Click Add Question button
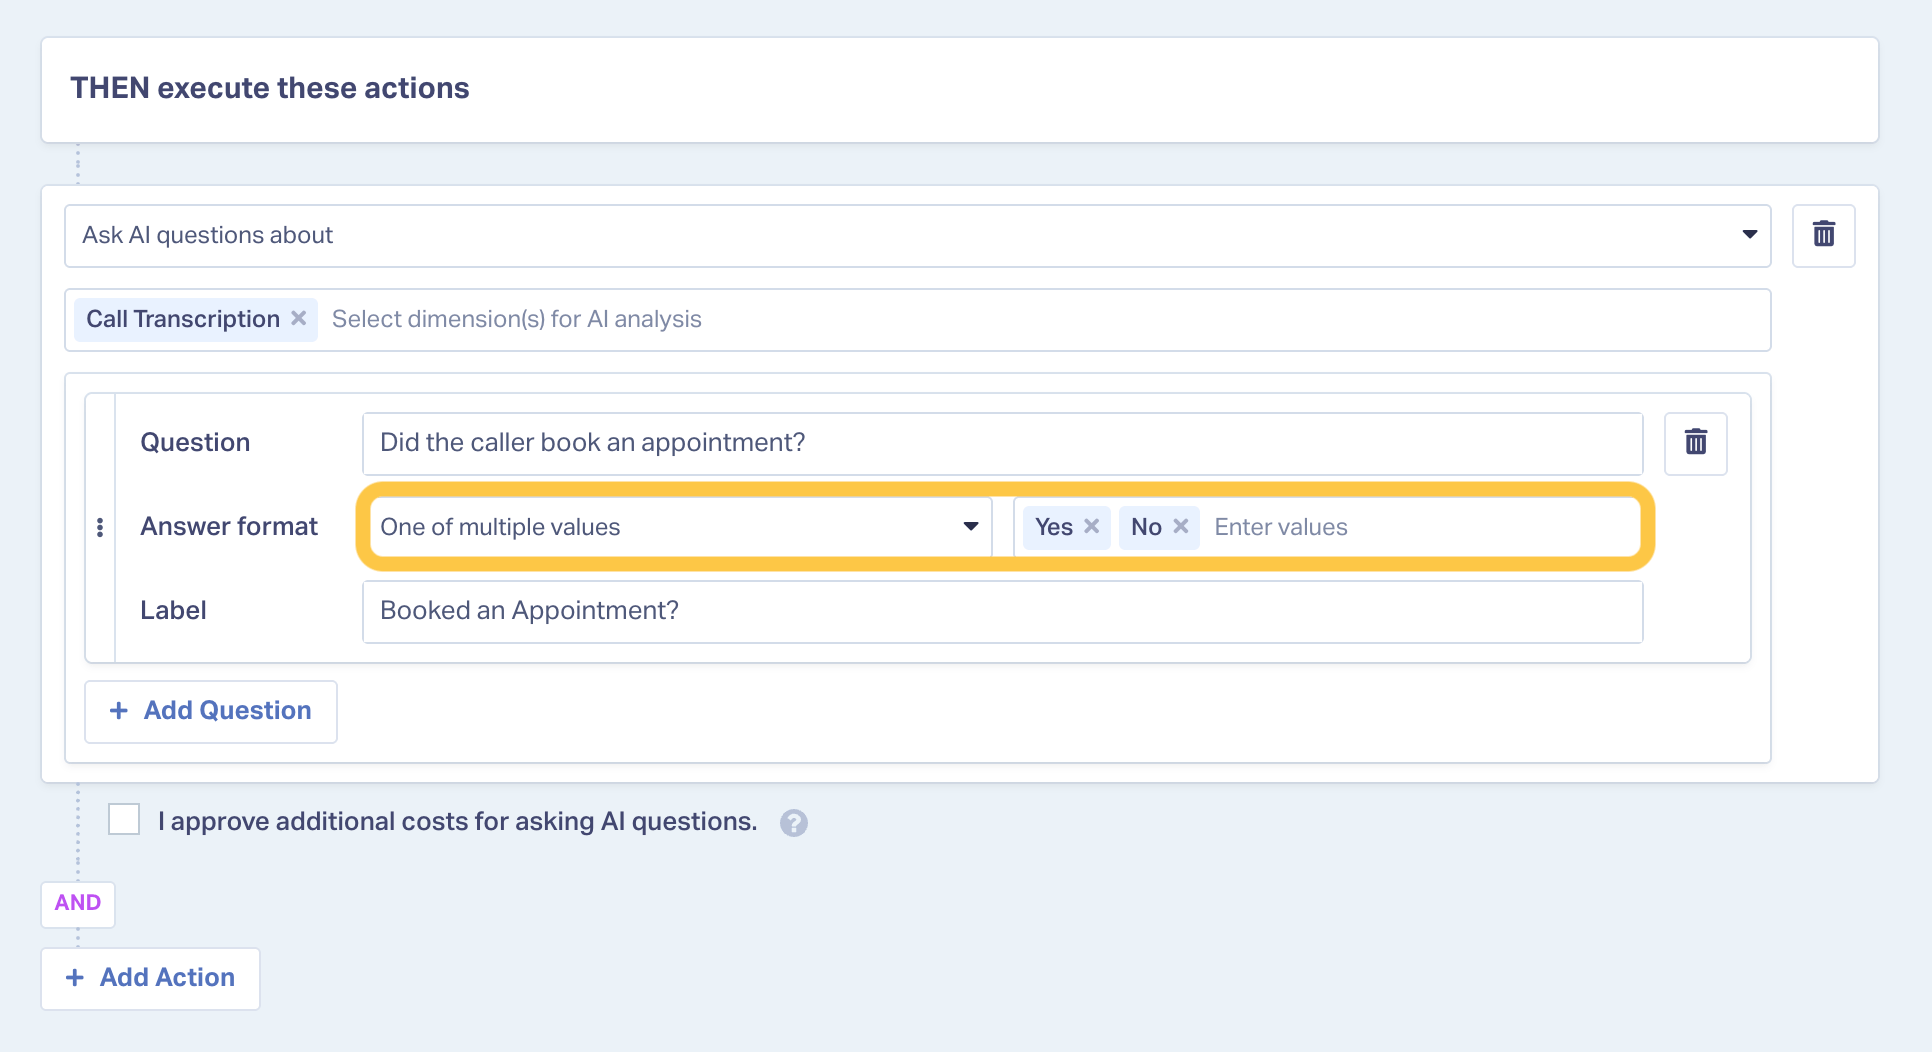Viewport: 1932px width, 1052px height. [211, 711]
